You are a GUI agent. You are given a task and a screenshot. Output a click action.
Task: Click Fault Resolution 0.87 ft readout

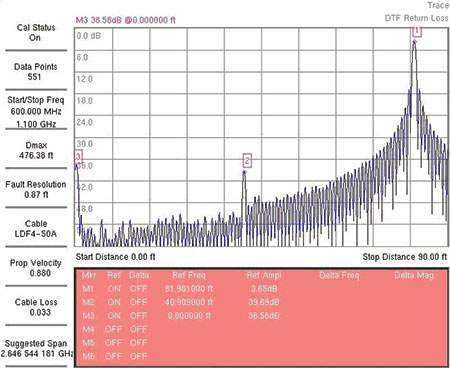point(36,189)
